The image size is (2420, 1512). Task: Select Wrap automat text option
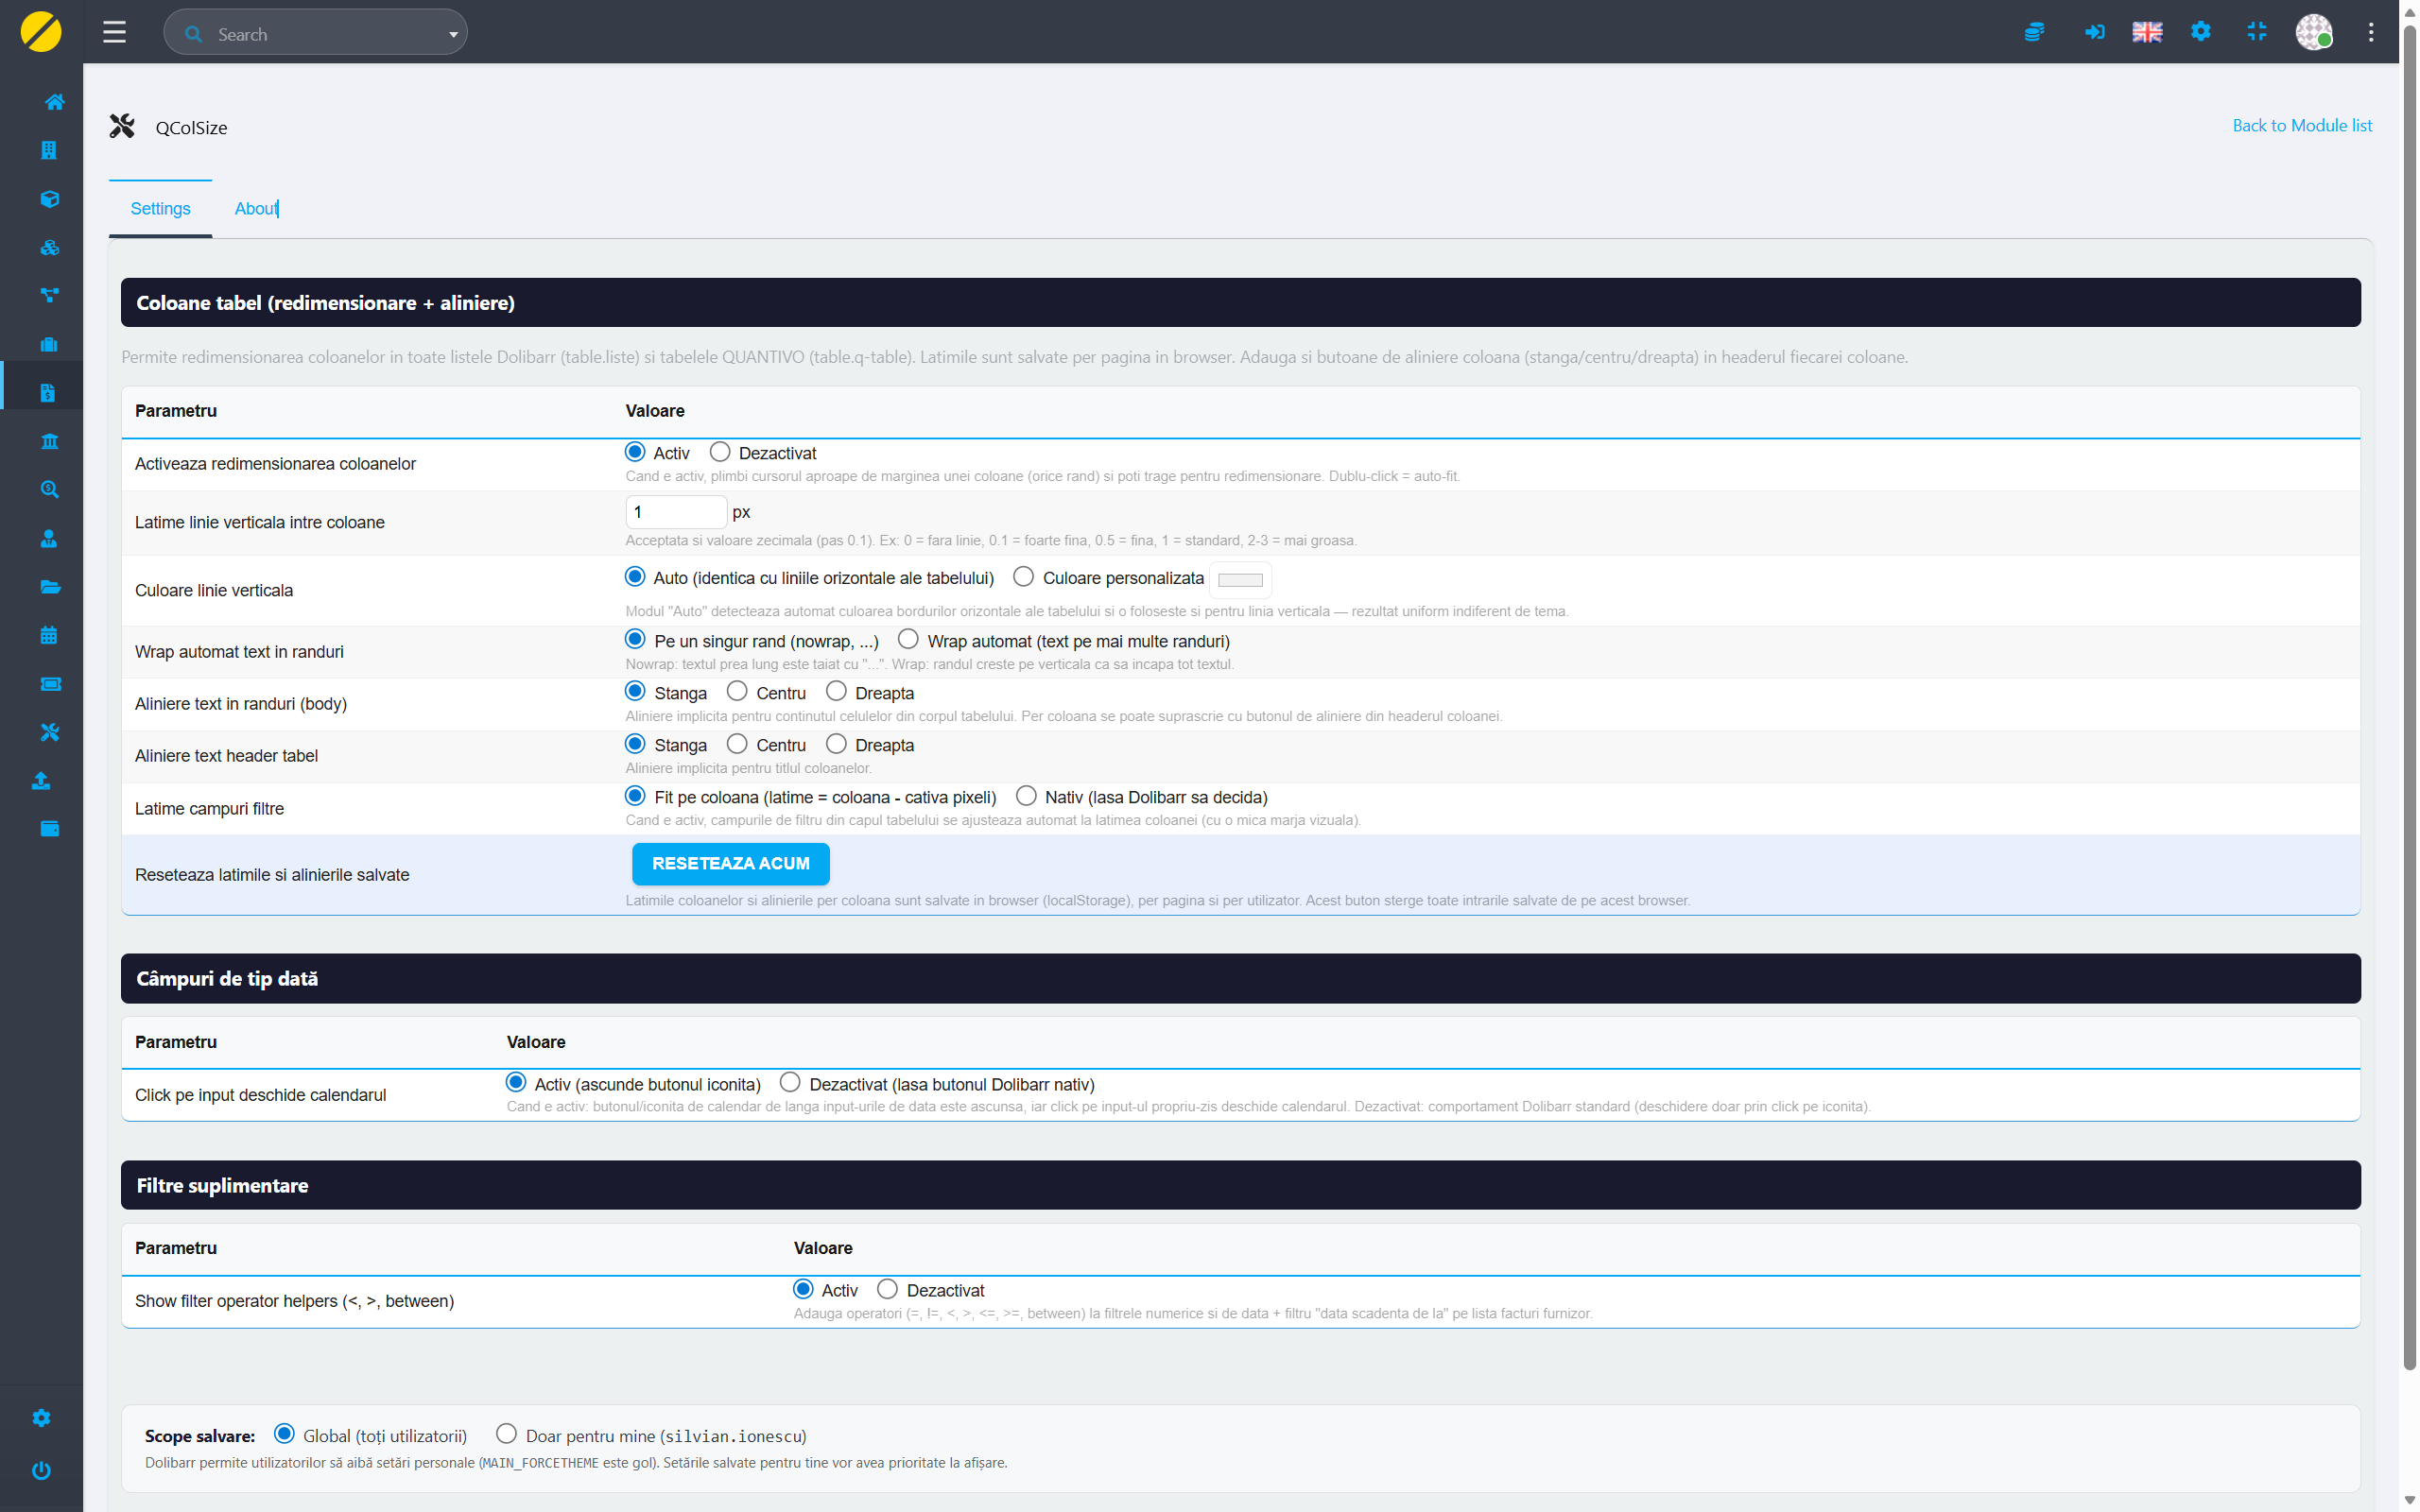[x=908, y=639]
